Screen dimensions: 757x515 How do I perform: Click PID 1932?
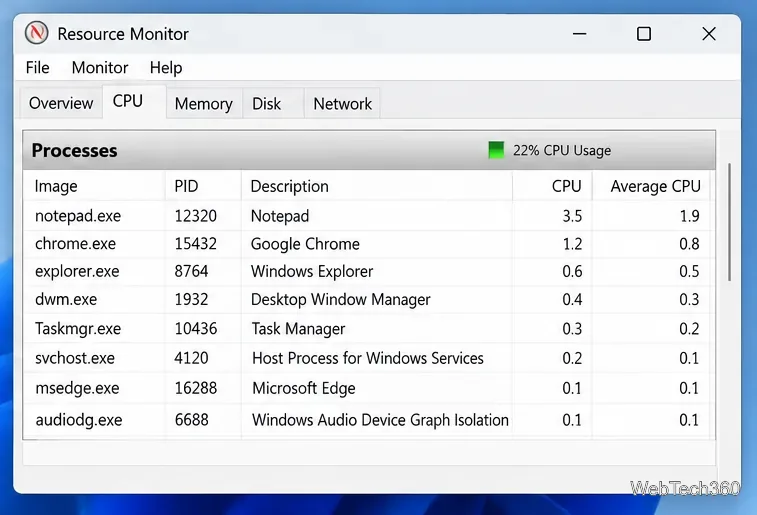click(191, 299)
